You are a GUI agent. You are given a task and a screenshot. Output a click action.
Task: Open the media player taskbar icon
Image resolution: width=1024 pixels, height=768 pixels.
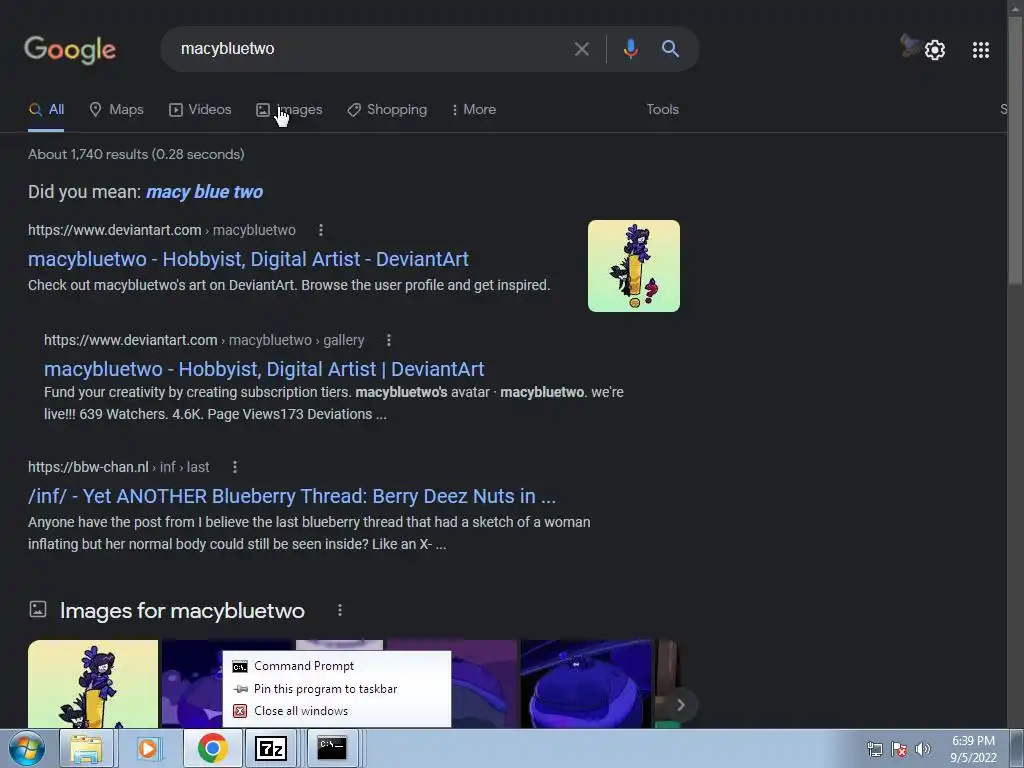(148, 748)
